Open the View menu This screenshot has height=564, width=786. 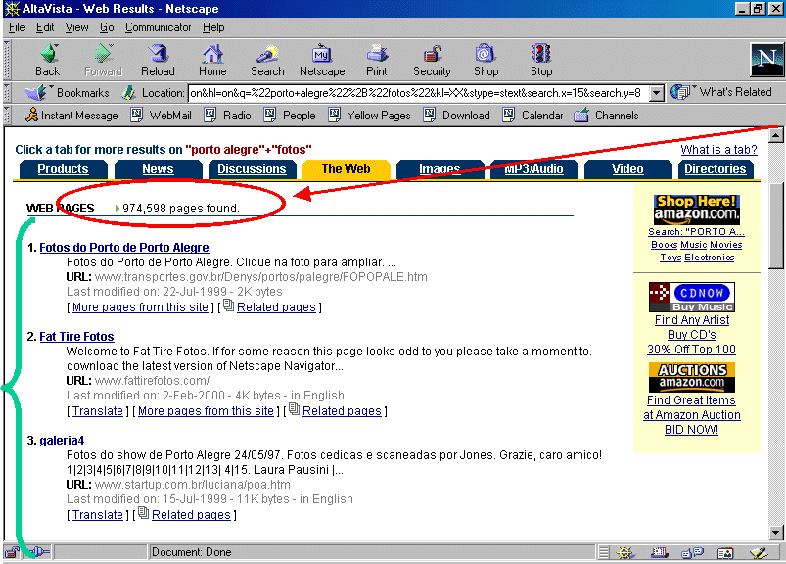[x=77, y=28]
